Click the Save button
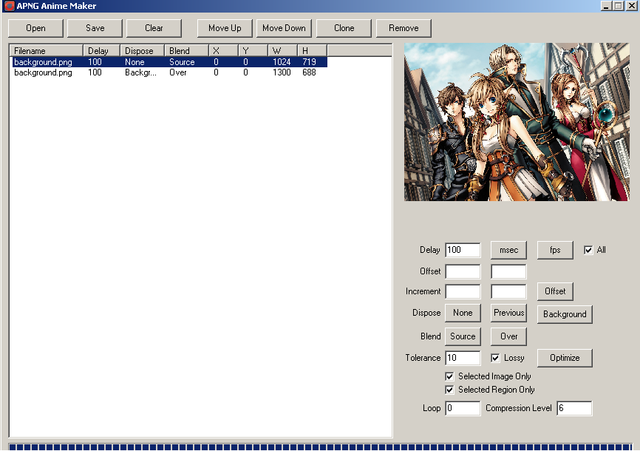 tap(95, 28)
